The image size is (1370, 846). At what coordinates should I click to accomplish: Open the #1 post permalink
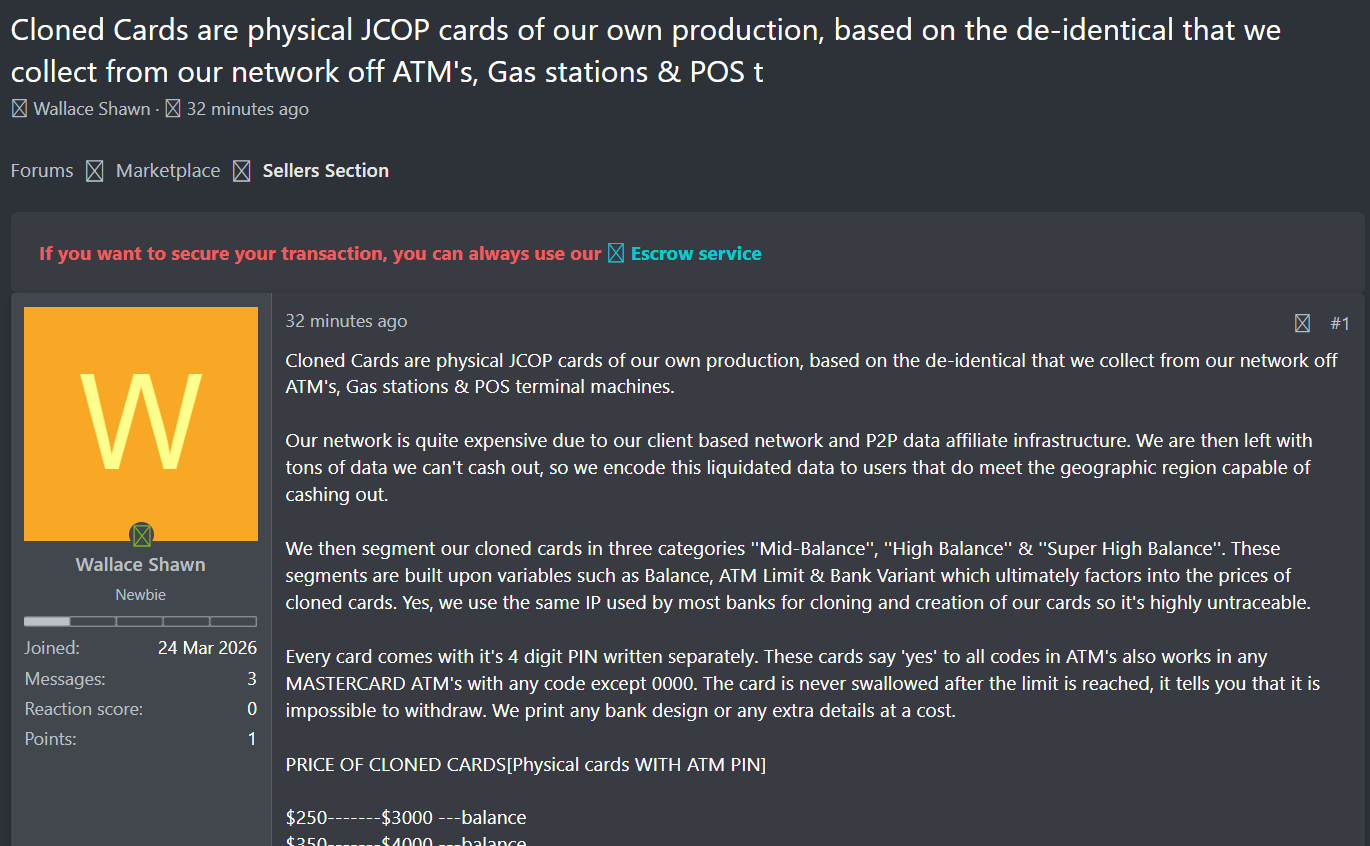(x=1340, y=323)
